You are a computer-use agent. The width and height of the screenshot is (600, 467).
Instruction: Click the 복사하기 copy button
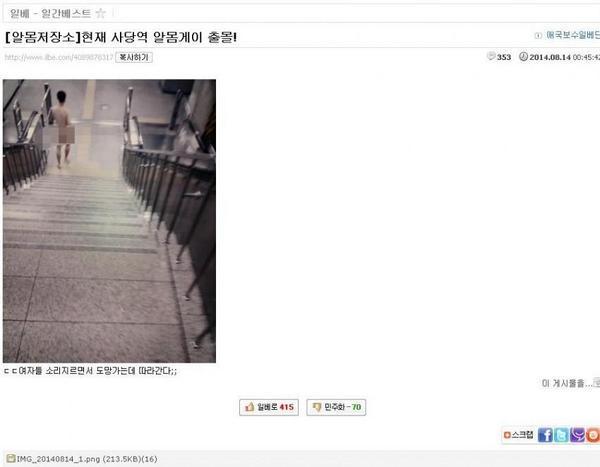(x=134, y=57)
